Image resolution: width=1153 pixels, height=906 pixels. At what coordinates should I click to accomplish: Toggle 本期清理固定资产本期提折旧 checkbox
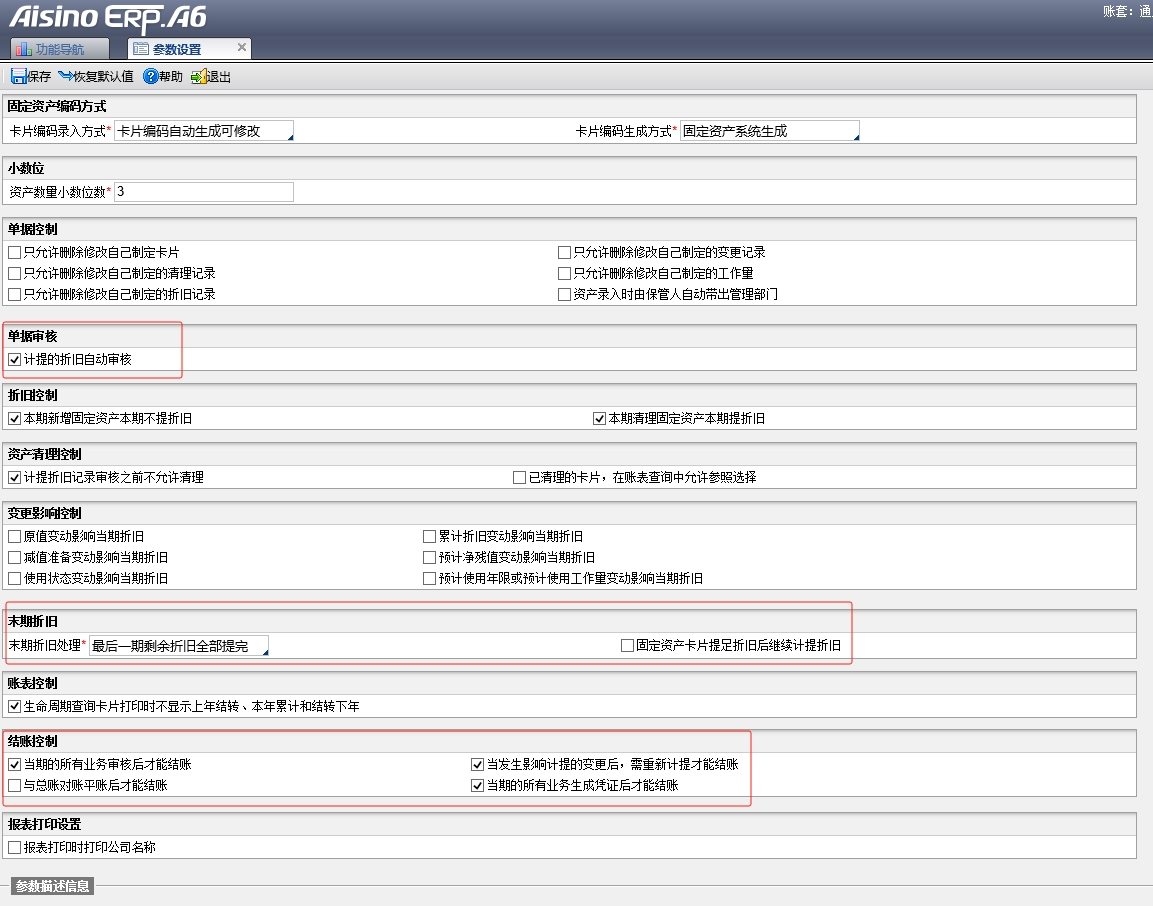(x=599, y=419)
